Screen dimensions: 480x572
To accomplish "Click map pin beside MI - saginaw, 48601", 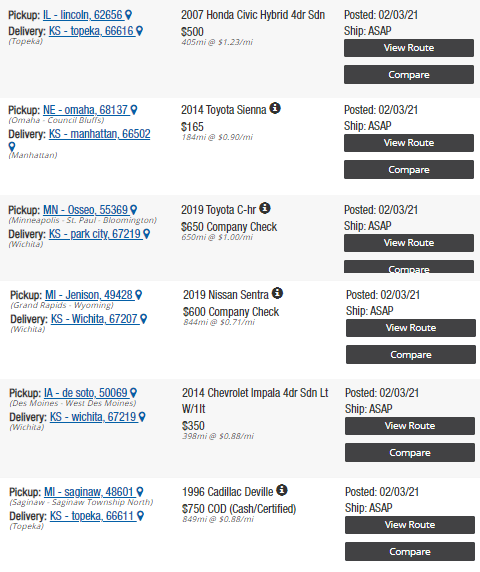I will click(140, 492).
